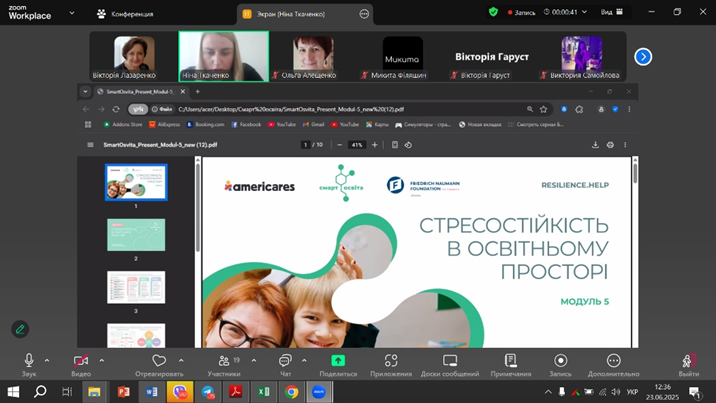This screenshot has height=403, width=716.
Task: Switch to Экран (Ніна Ткаченко) tab
Action: (291, 14)
